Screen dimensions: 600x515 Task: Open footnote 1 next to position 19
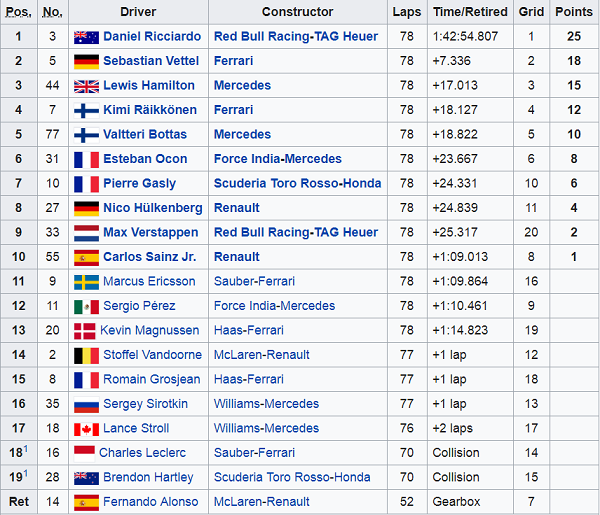(x=26, y=474)
